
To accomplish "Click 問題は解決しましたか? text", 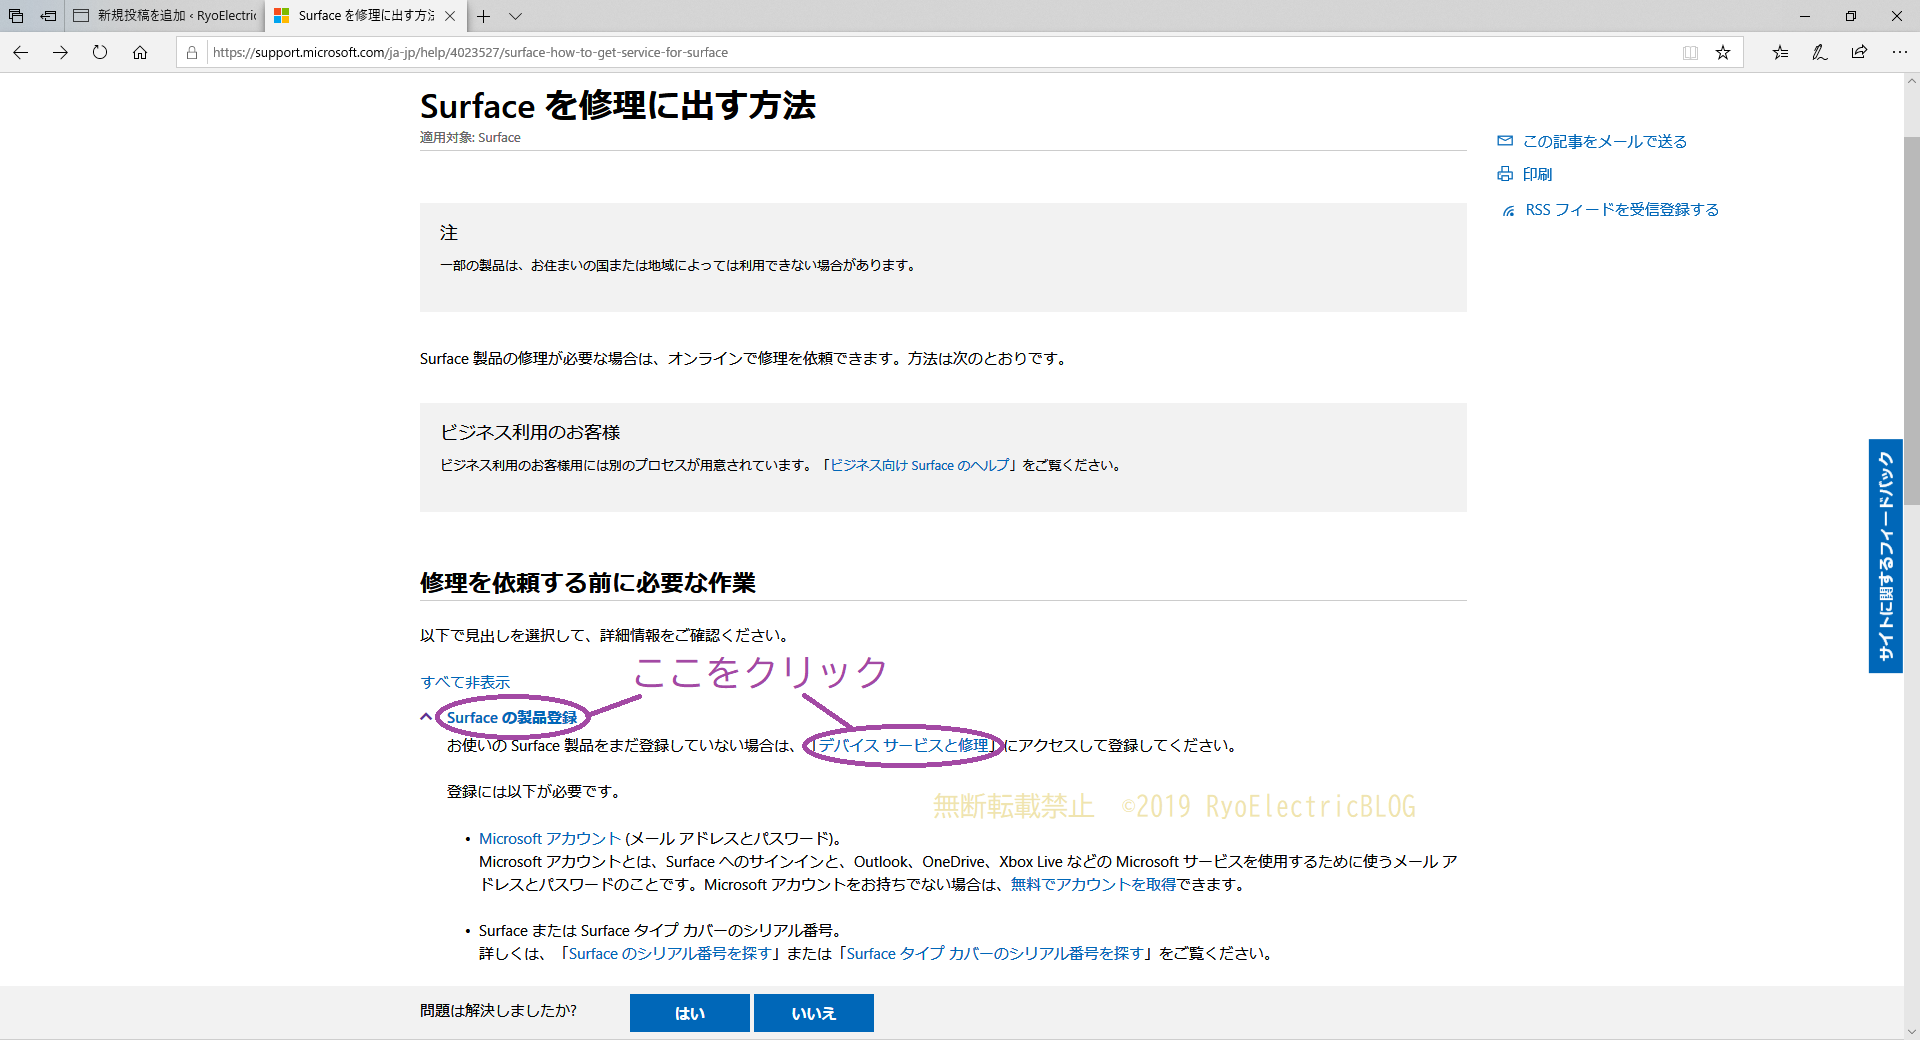I will pos(498,1011).
